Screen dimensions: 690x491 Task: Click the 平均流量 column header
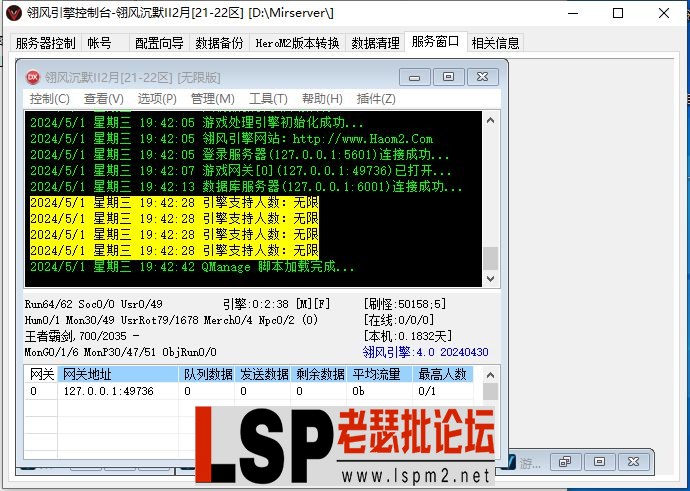[380, 374]
